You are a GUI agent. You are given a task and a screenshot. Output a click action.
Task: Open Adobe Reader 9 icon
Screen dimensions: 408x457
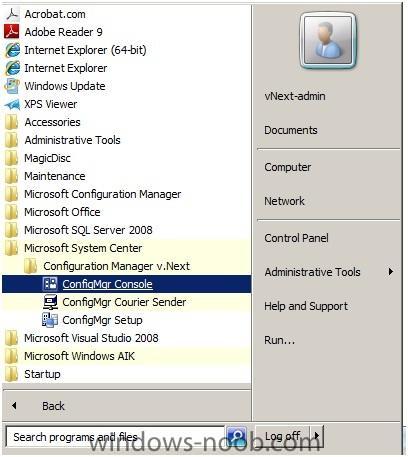point(12,32)
